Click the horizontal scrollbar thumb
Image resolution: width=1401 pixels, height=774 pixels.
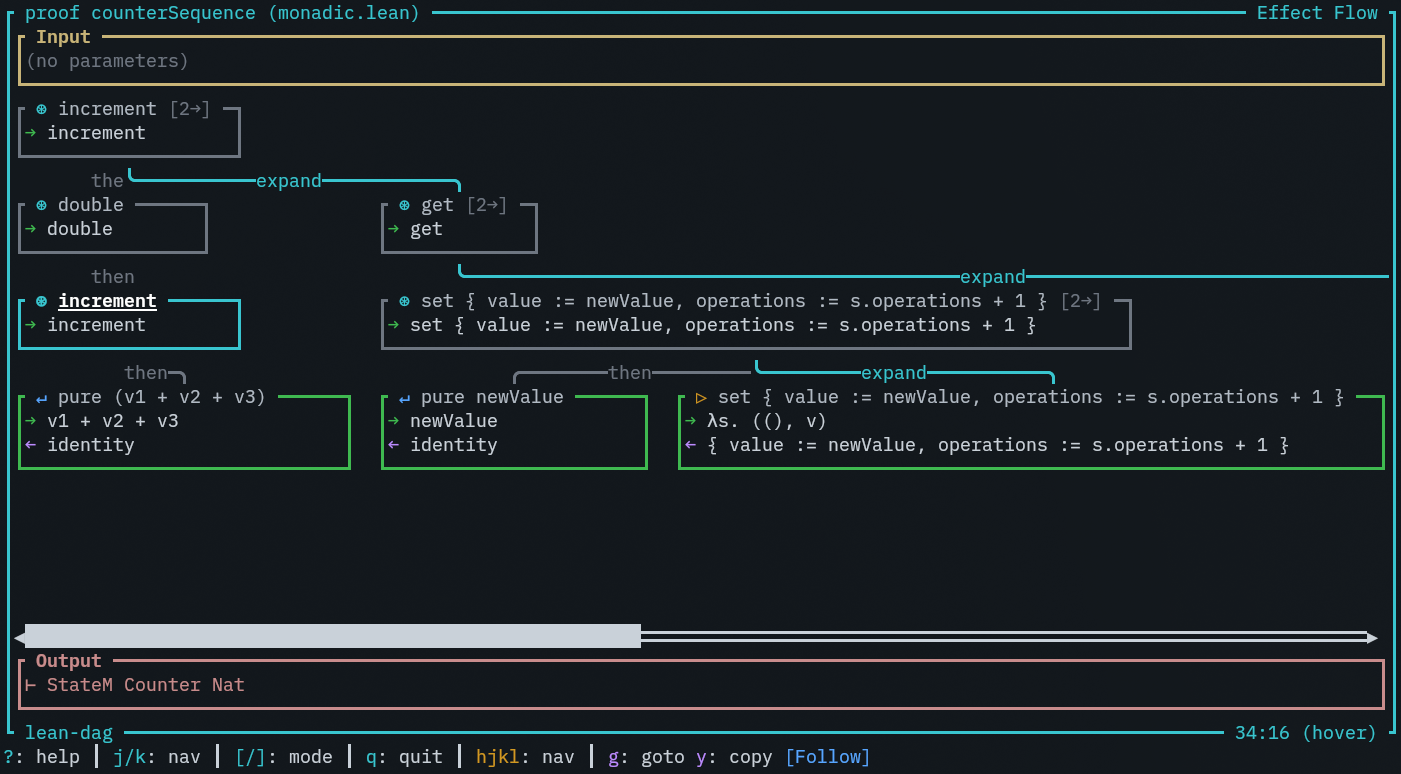click(332, 636)
